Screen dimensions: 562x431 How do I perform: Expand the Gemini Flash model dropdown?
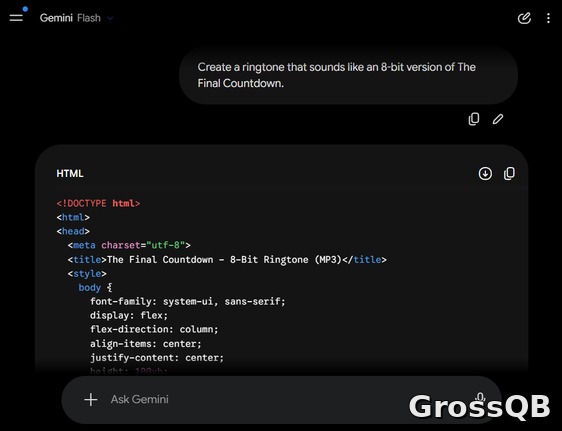[110, 18]
